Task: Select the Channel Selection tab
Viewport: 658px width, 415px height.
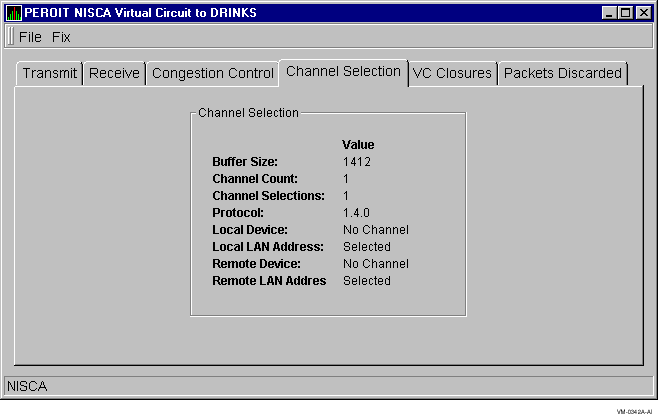Action: click(343, 71)
